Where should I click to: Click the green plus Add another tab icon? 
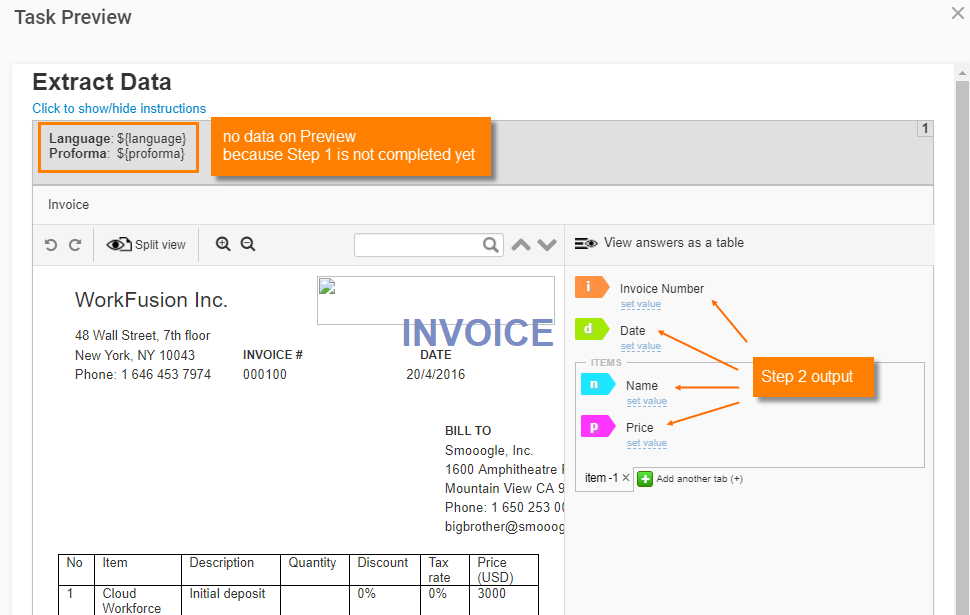click(x=645, y=479)
